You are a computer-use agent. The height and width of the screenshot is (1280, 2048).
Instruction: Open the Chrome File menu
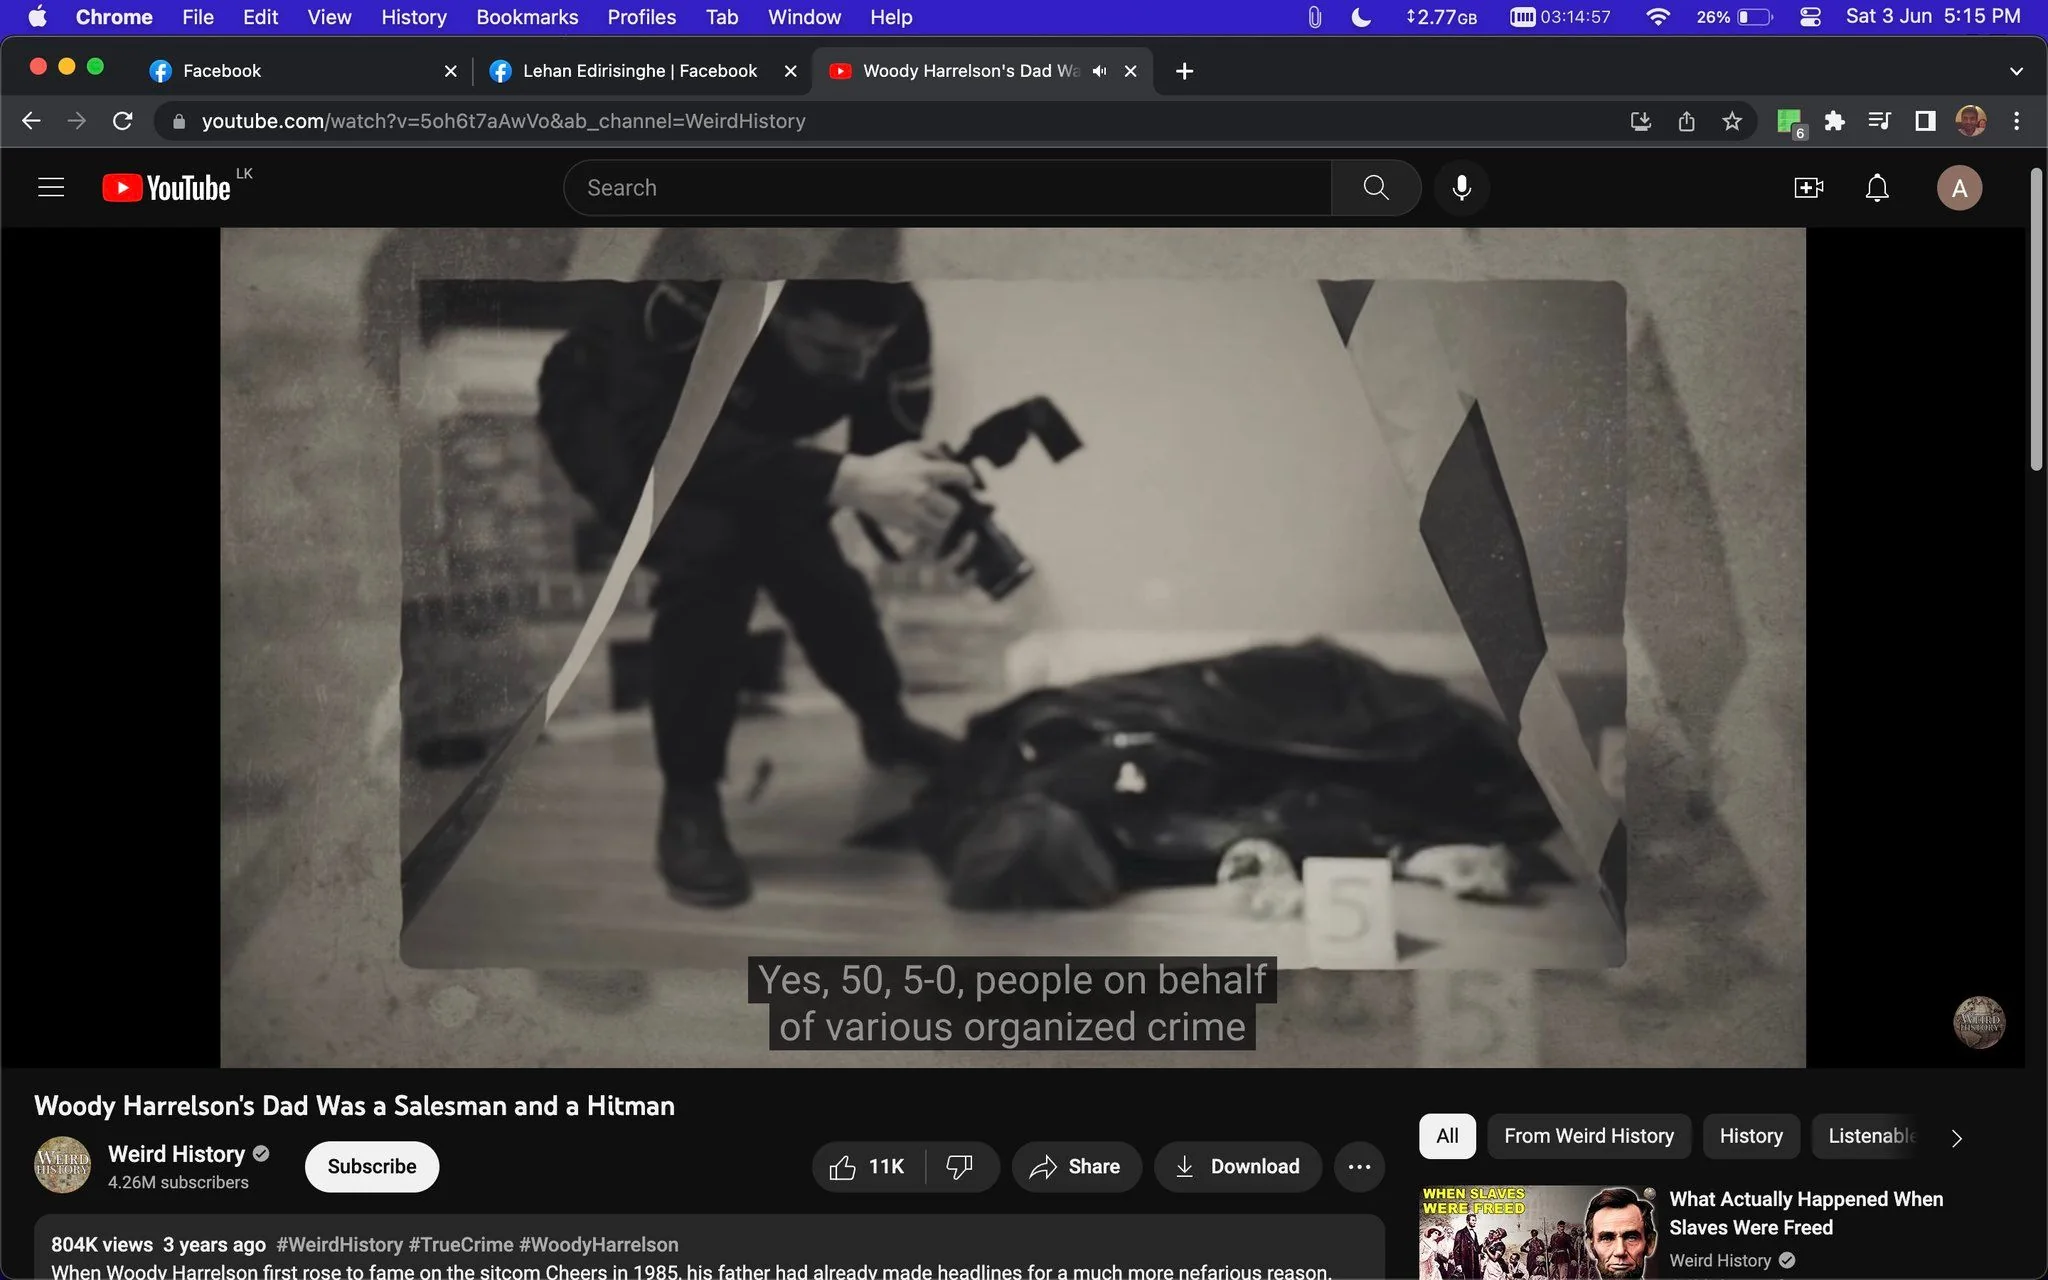click(x=197, y=17)
